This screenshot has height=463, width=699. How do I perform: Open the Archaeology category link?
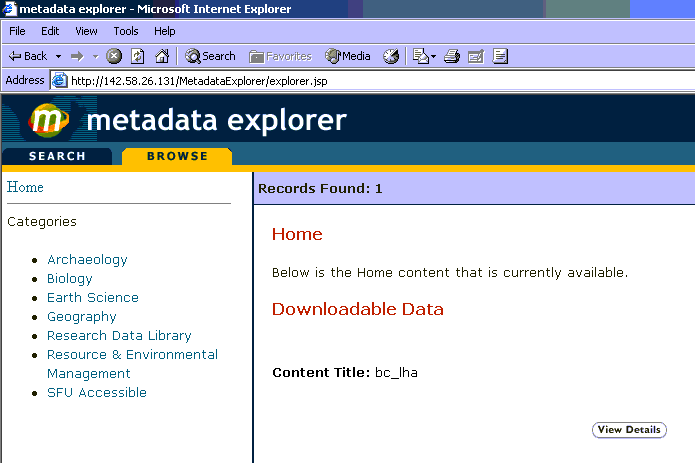click(87, 260)
